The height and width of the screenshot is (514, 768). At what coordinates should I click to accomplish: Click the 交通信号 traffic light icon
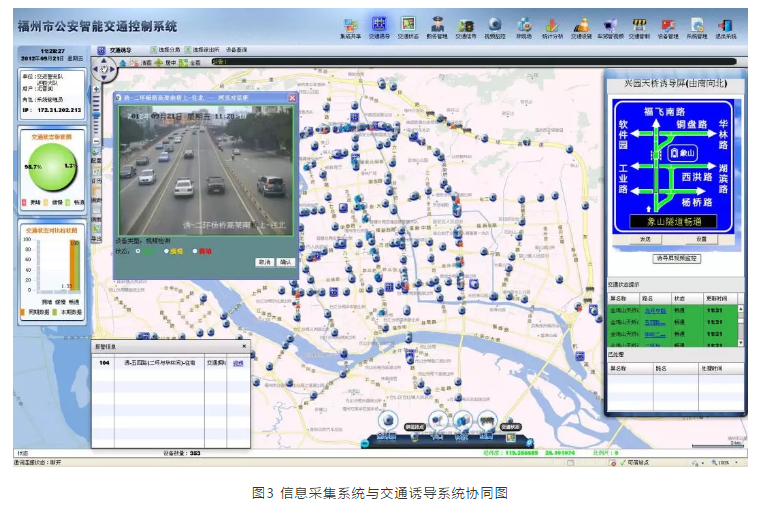466,24
